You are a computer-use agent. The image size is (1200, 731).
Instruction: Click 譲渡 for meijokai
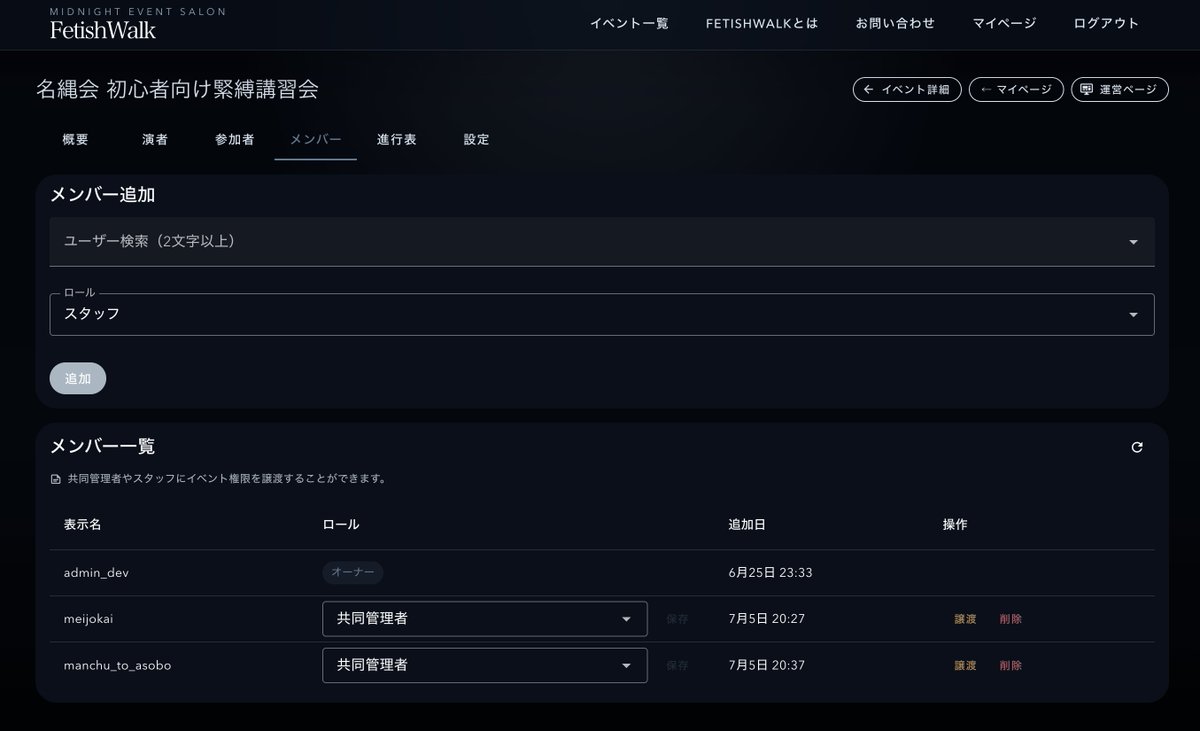tap(965, 619)
